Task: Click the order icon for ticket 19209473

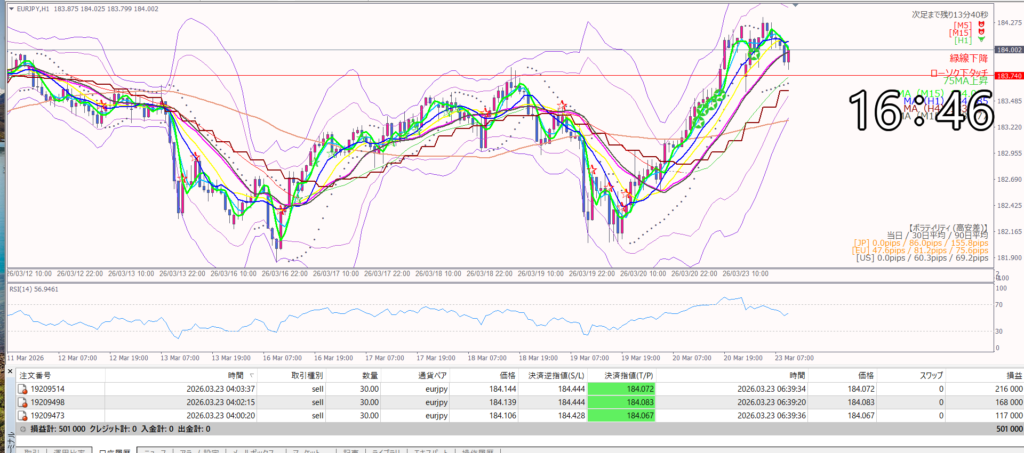Action: (24, 414)
